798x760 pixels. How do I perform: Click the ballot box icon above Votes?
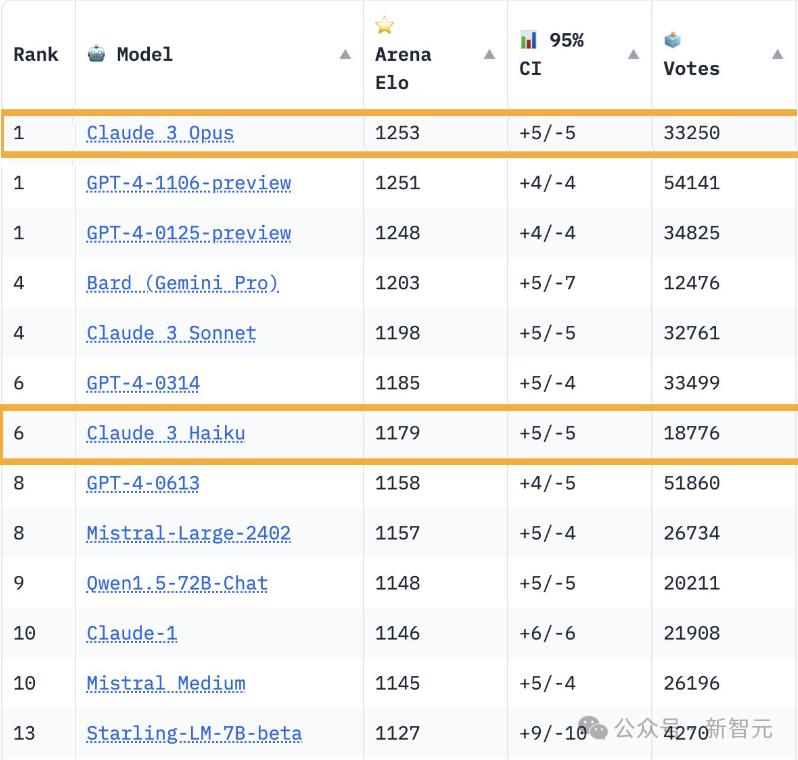click(x=673, y=40)
